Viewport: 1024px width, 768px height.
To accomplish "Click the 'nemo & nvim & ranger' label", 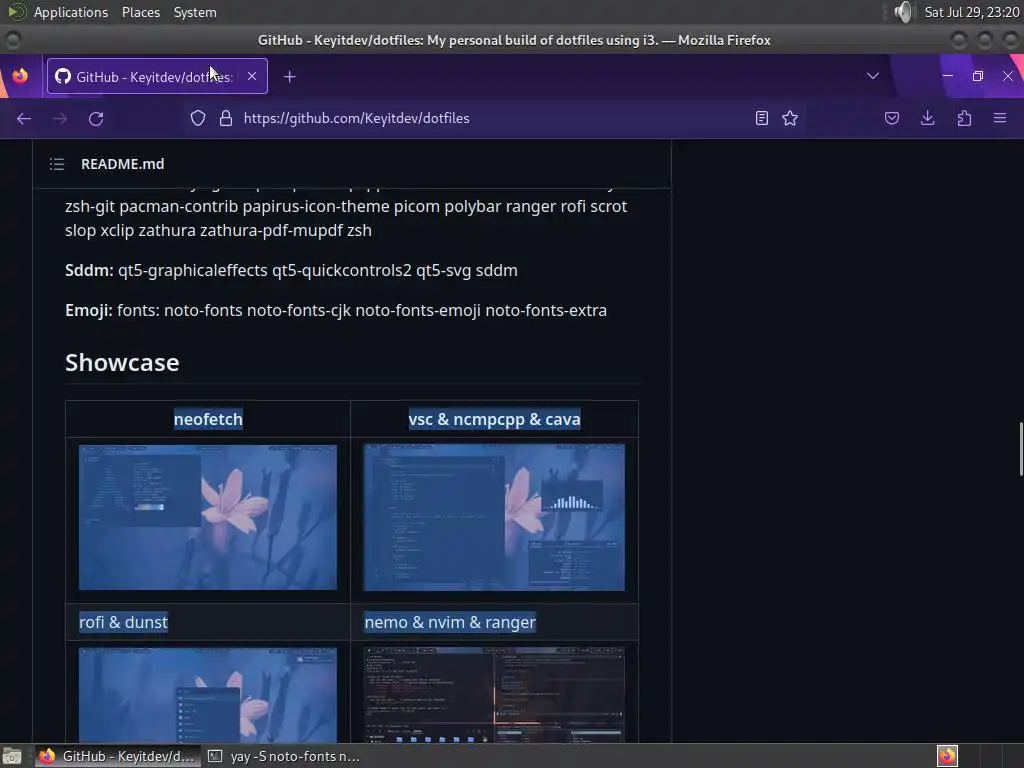I will point(450,622).
